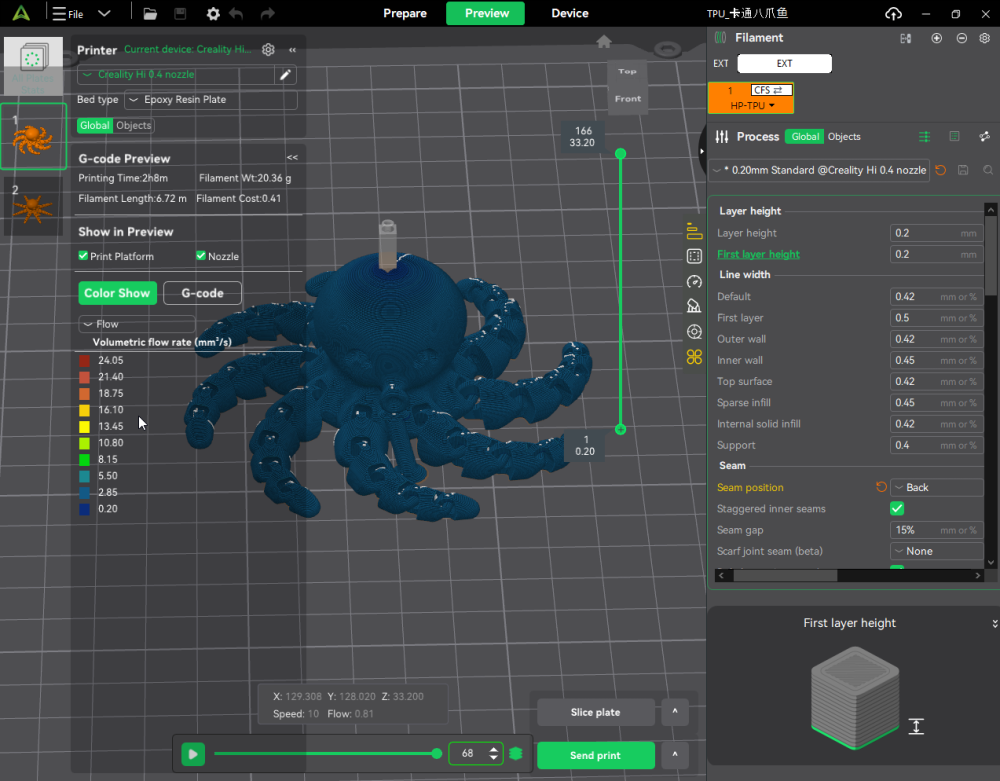This screenshot has width=1000, height=781.
Task: Click the play button for layer animation
Action: tap(194, 754)
